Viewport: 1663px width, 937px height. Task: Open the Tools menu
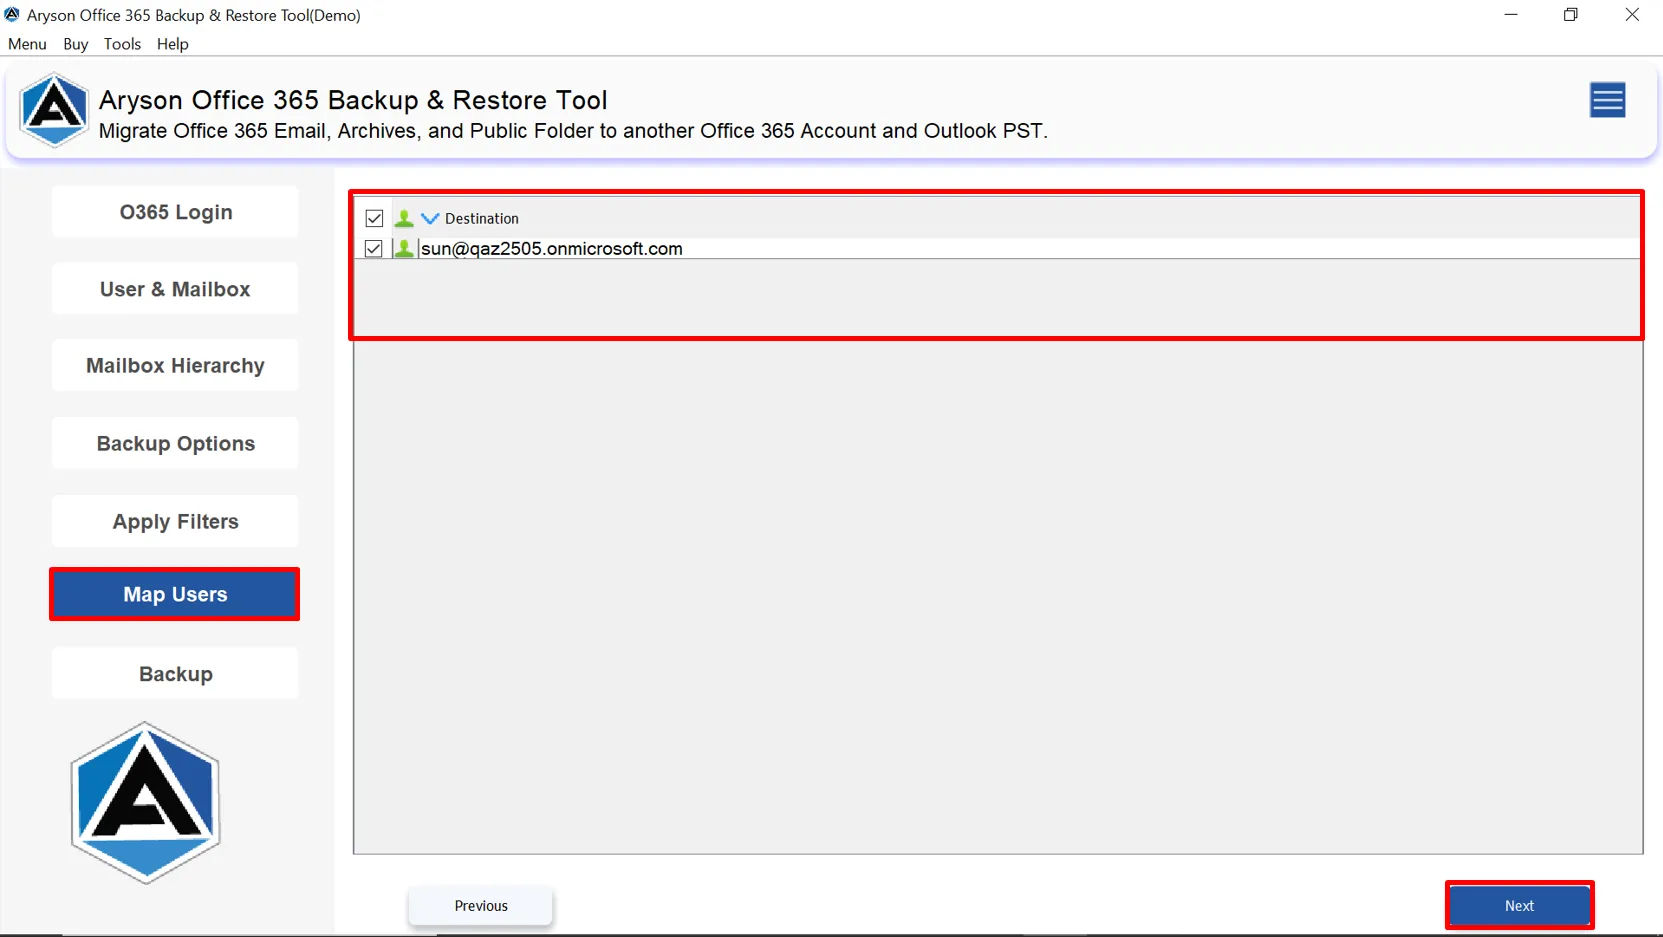tap(122, 44)
